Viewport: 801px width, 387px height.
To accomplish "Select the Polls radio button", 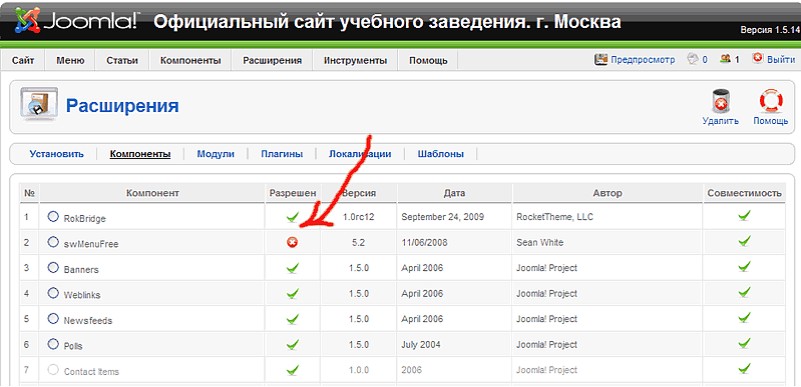I will pyautogui.click(x=53, y=344).
